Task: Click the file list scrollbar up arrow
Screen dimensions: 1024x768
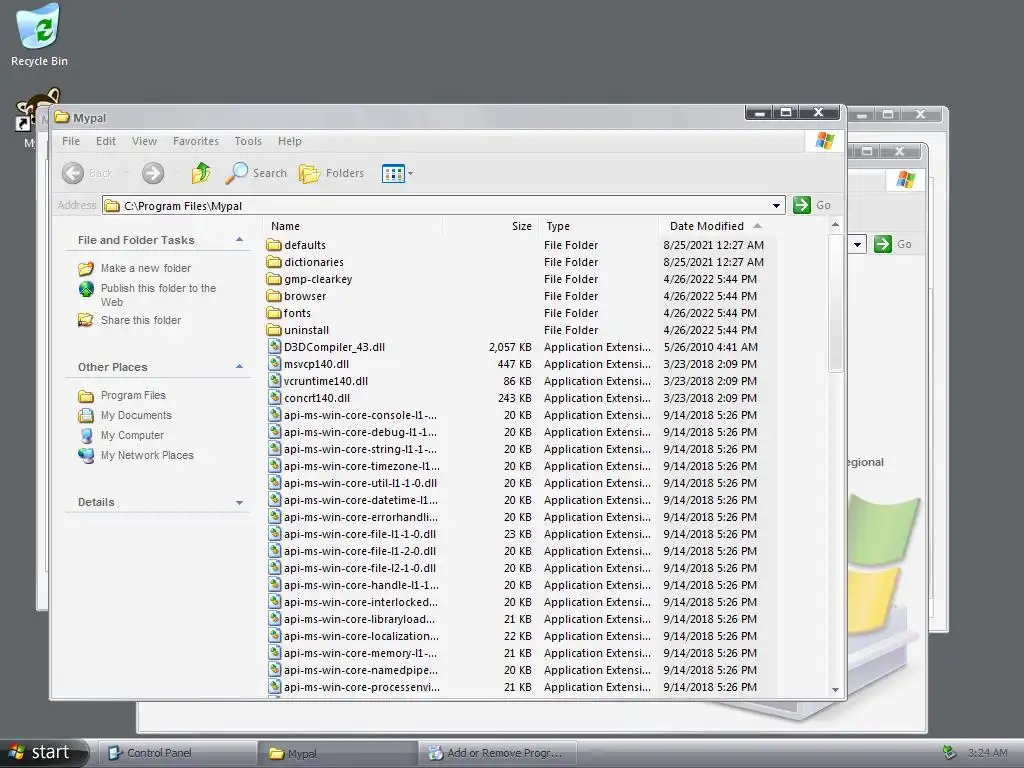Action: 835,225
